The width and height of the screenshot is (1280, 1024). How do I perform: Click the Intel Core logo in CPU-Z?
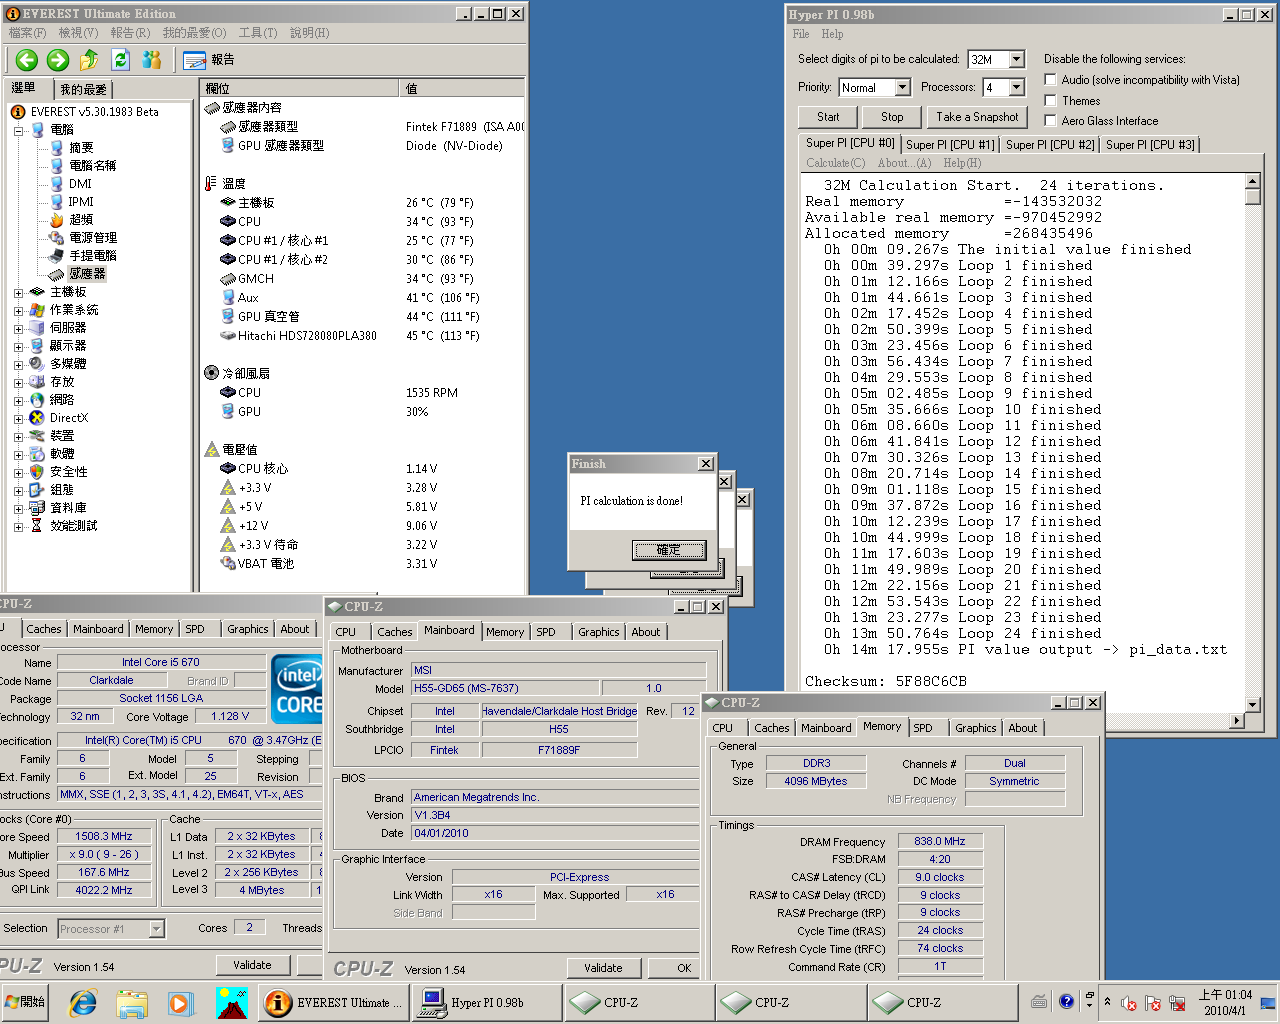298,689
